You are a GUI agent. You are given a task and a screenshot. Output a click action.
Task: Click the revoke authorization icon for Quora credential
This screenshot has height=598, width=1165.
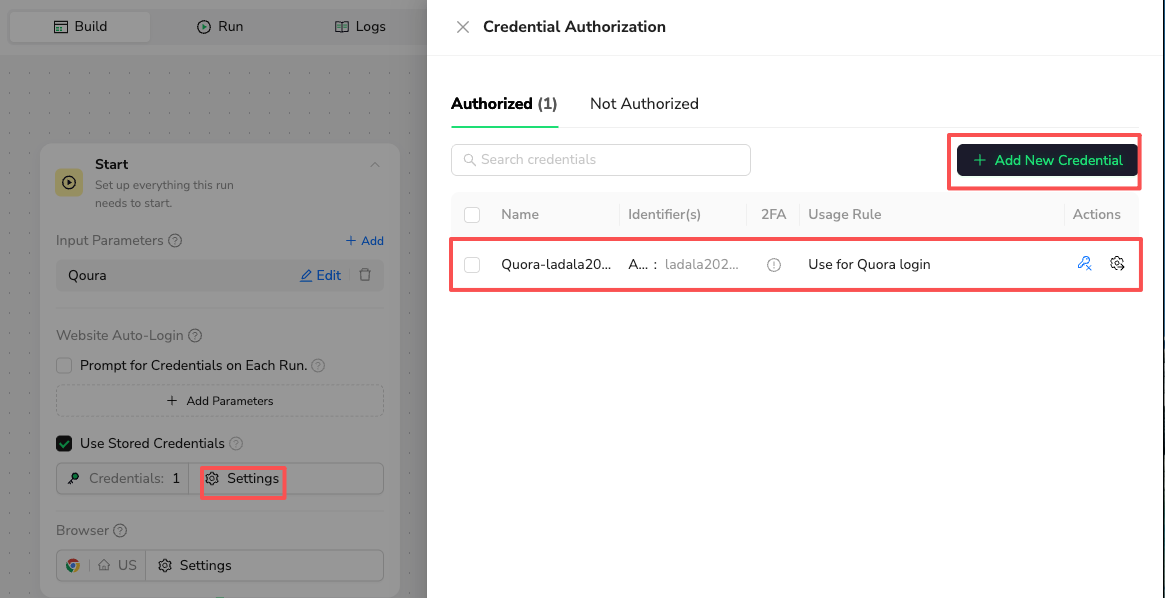tap(1084, 264)
